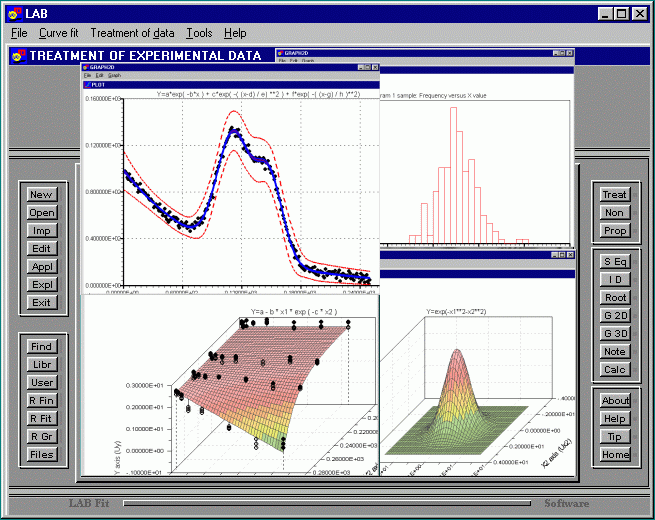Open the Curve fit menu
This screenshot has height=520, width=655.
coord(59,33)
